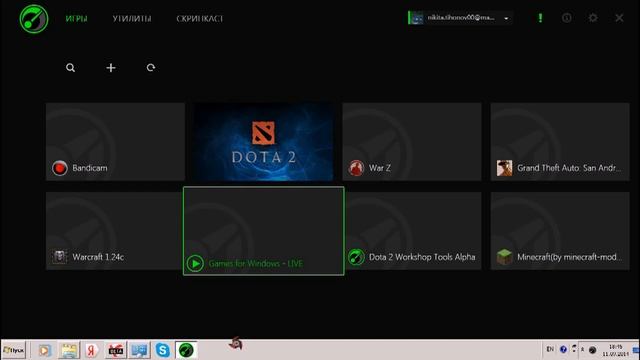
Task: Click the War Z label
Action: coord(380,168)
